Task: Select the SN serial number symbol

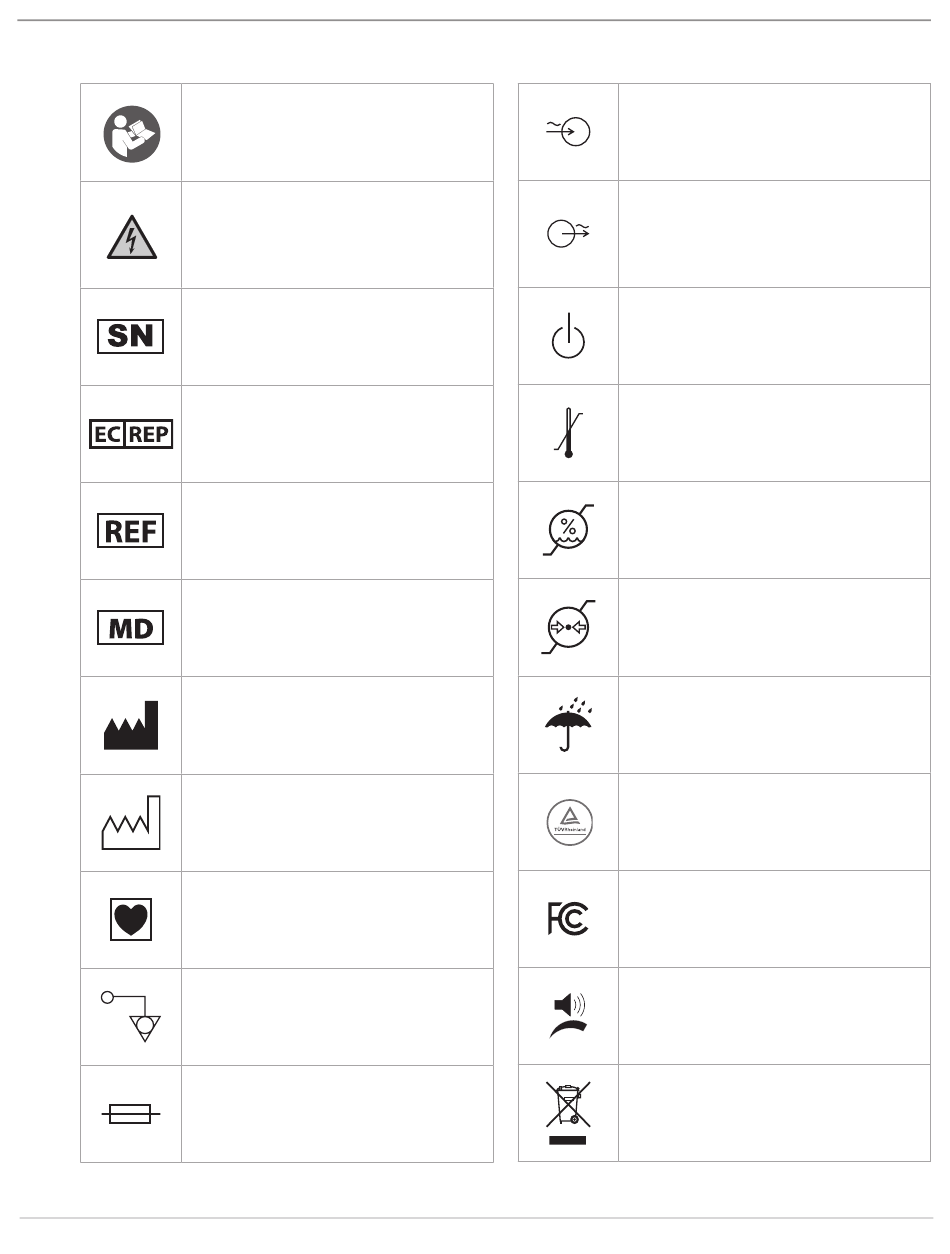Action: pos(131,337)
